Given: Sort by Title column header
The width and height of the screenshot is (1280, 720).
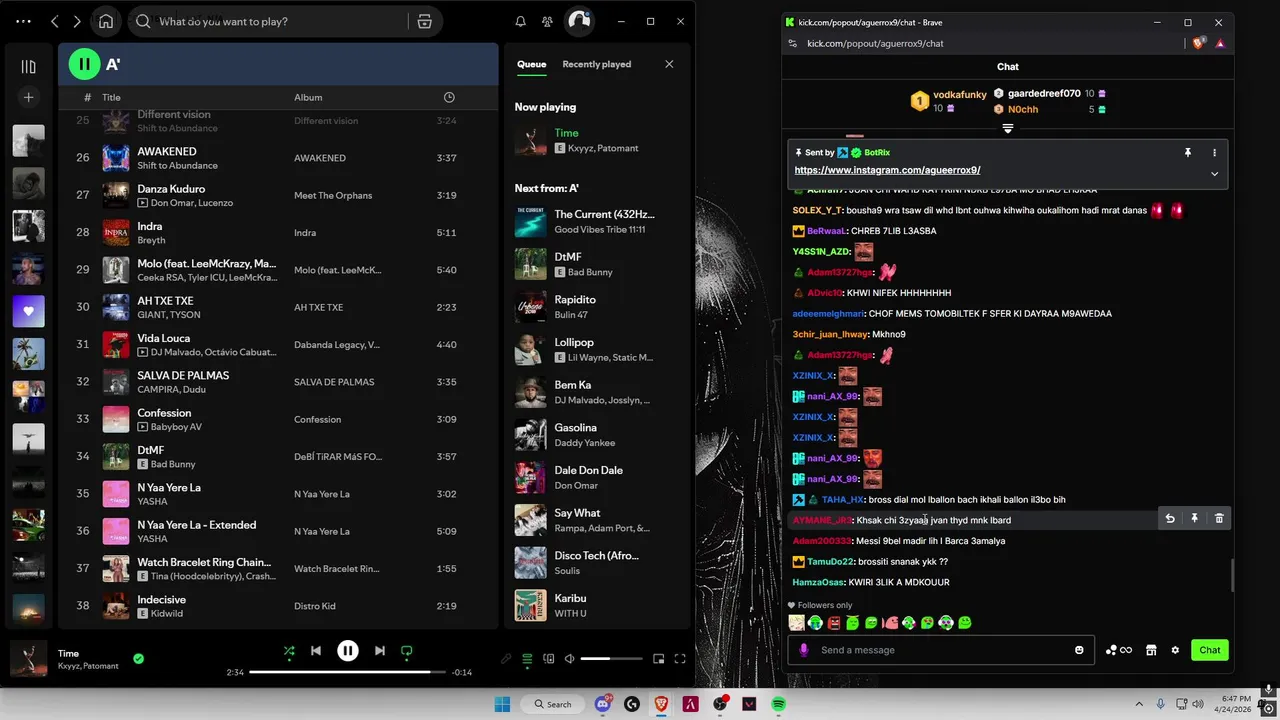Looking at the screenshot, I should [111, 97].
